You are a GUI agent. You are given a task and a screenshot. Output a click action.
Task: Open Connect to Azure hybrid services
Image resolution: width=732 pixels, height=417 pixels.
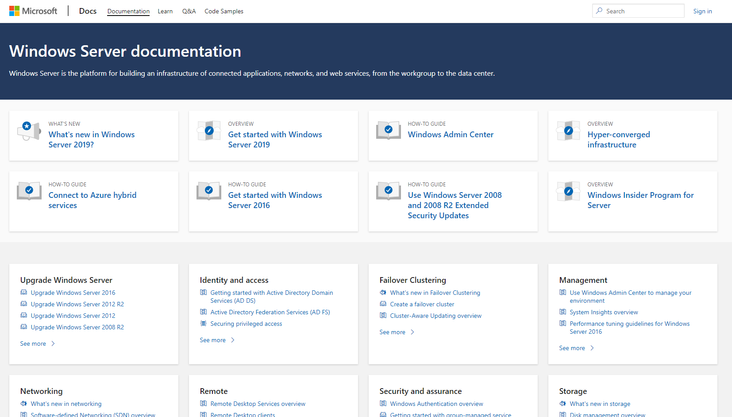click(92, 200)
